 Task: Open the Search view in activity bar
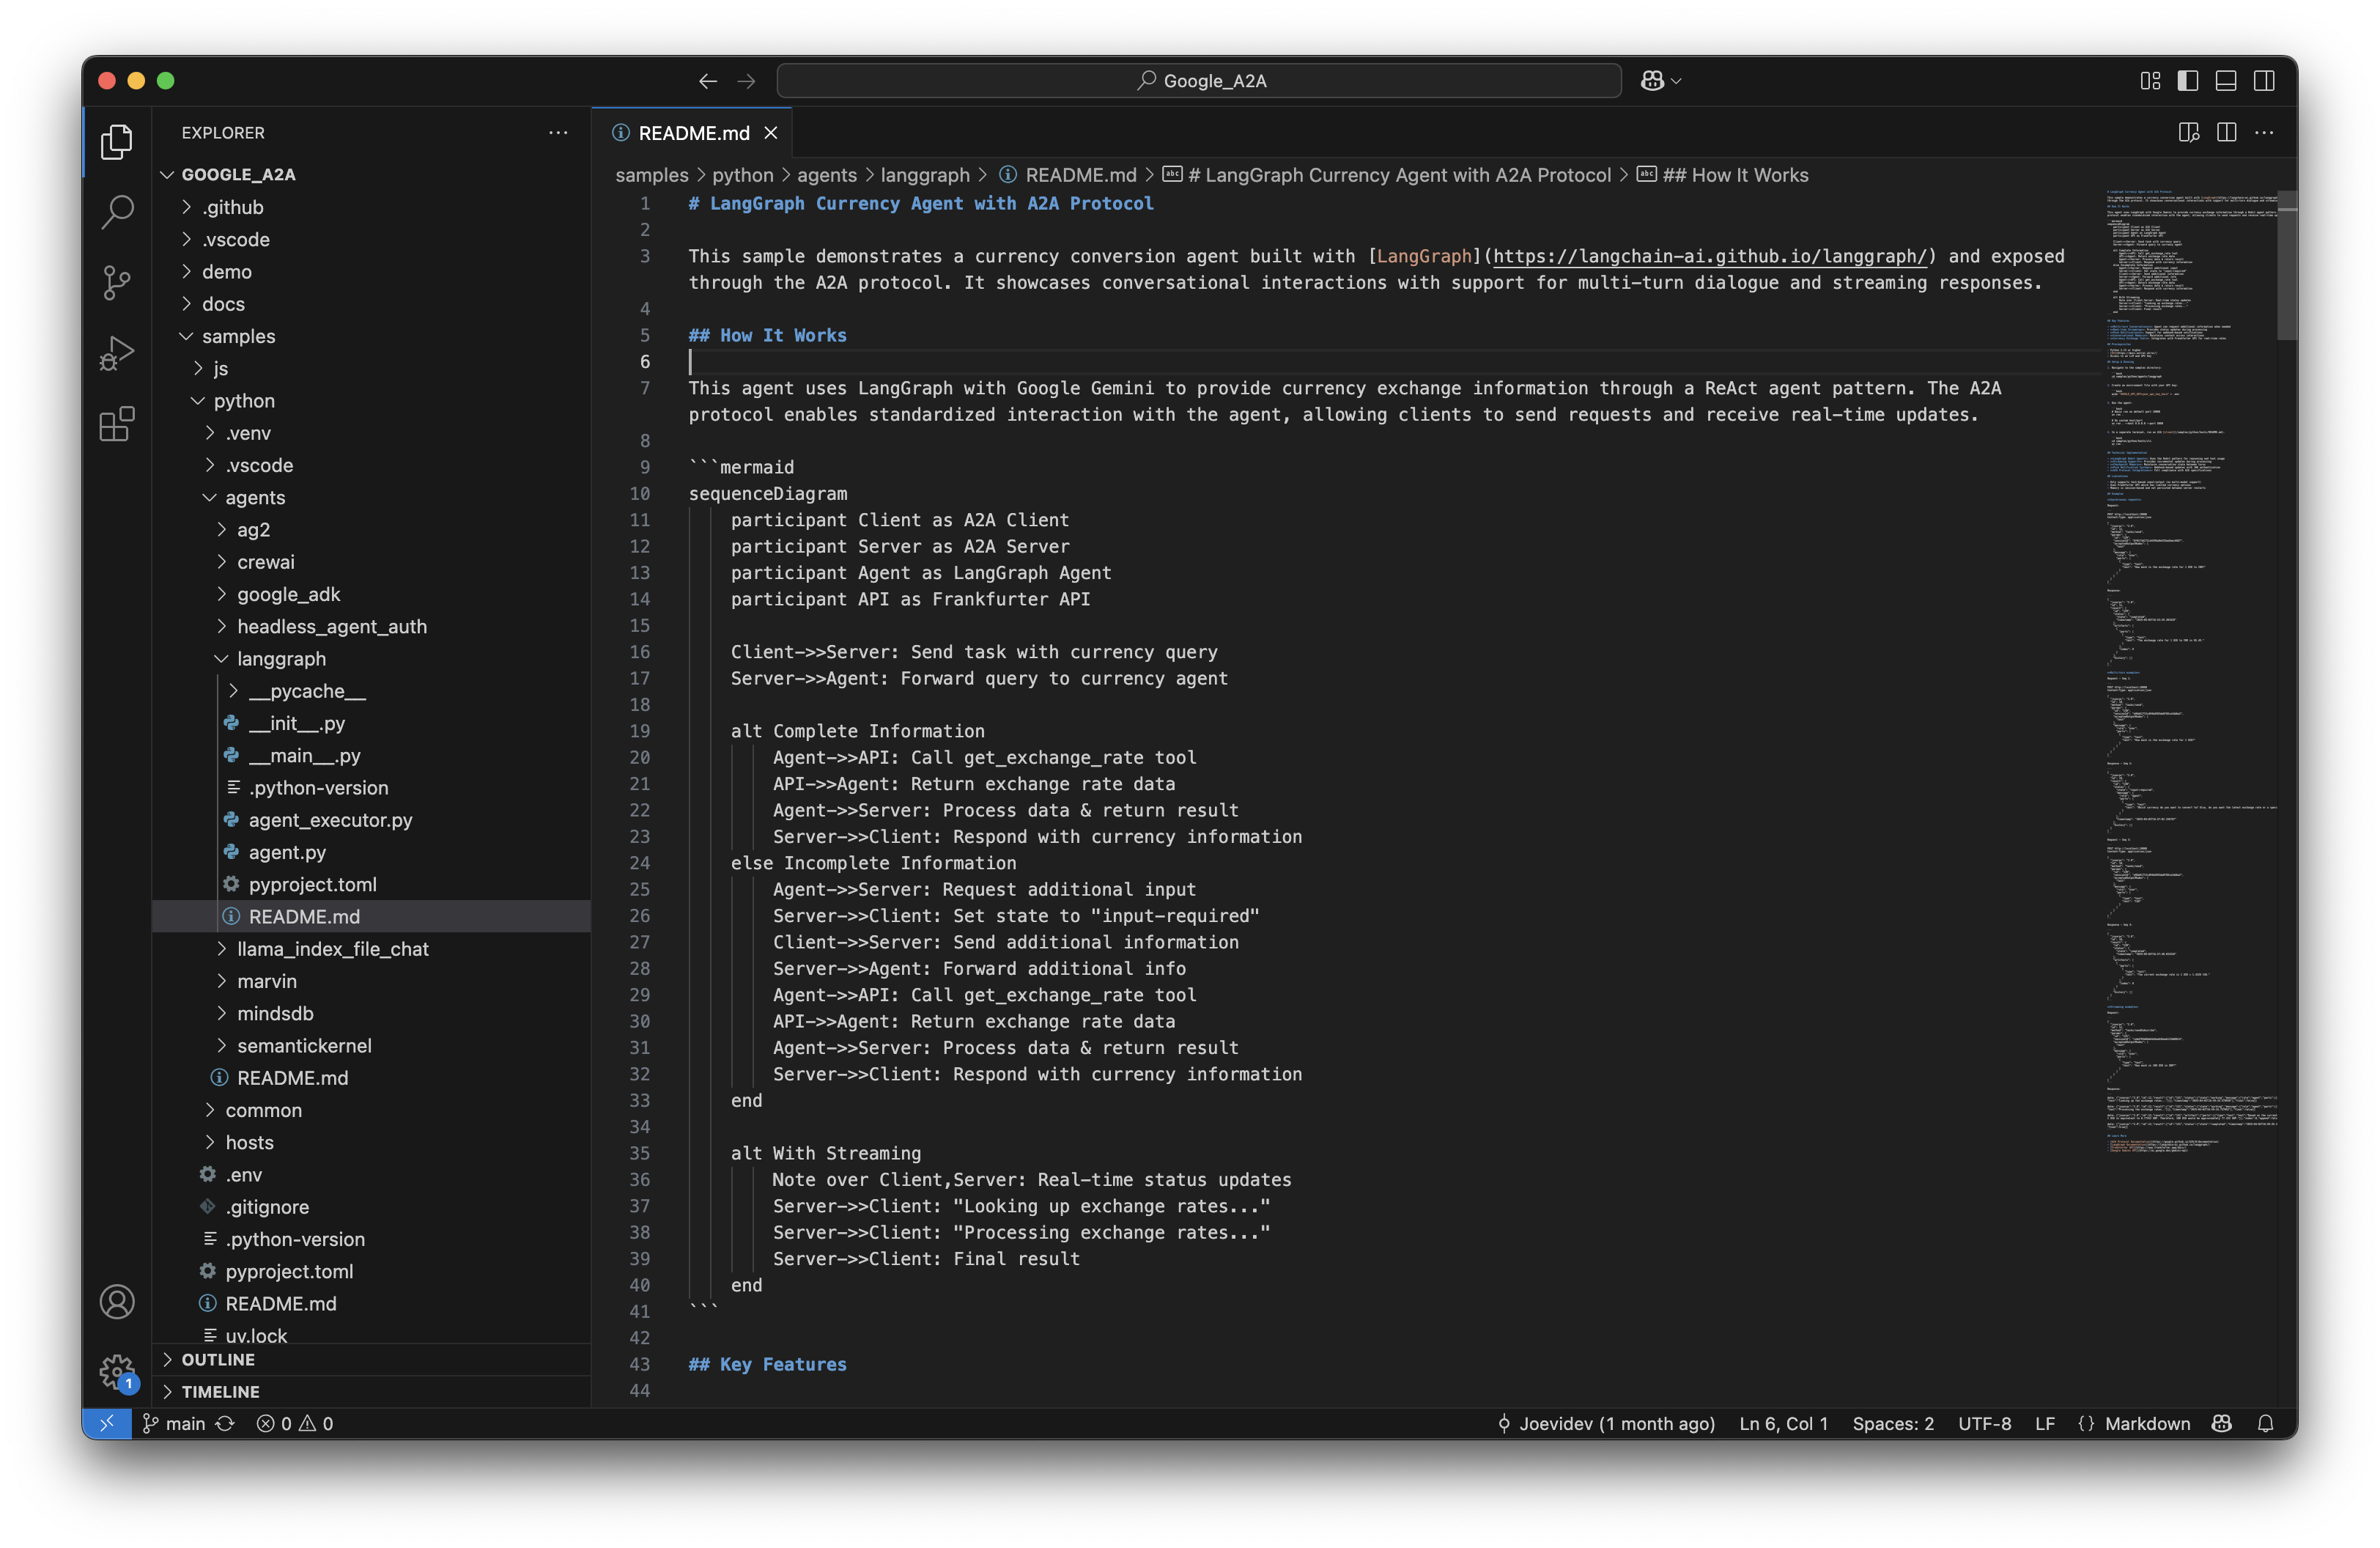117,211
